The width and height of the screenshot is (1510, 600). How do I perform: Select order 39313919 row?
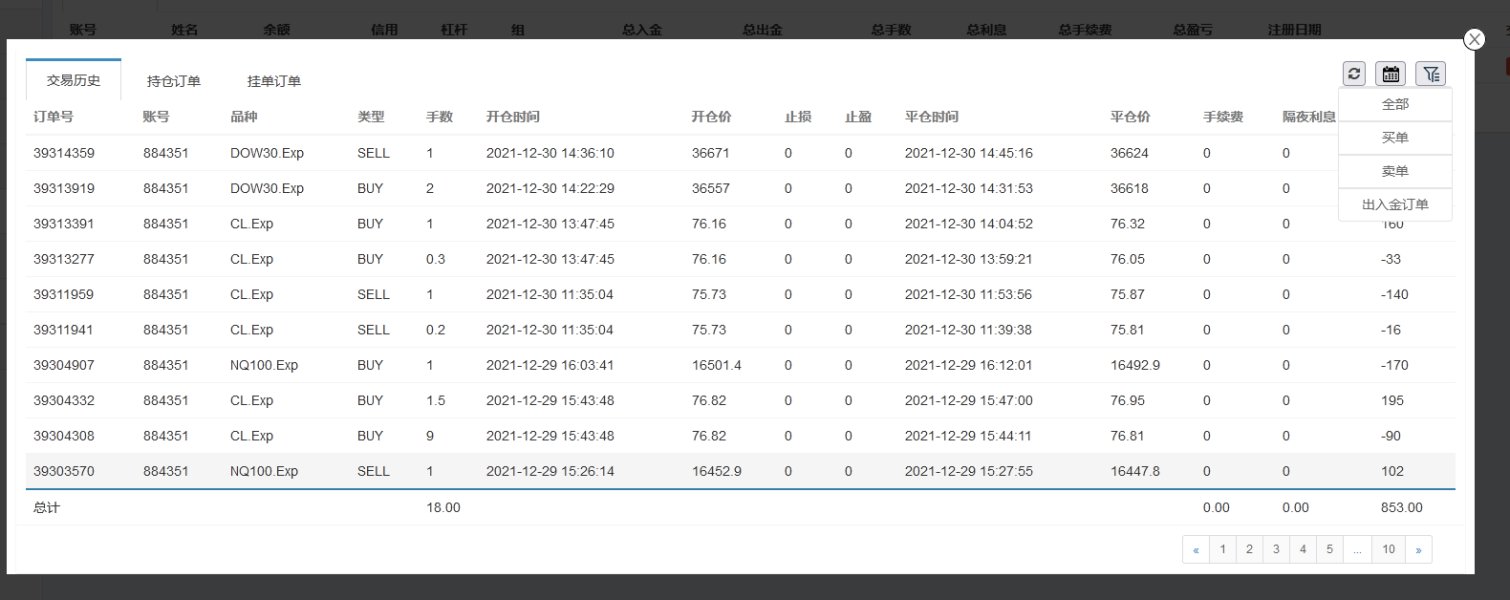pos(740,188)
